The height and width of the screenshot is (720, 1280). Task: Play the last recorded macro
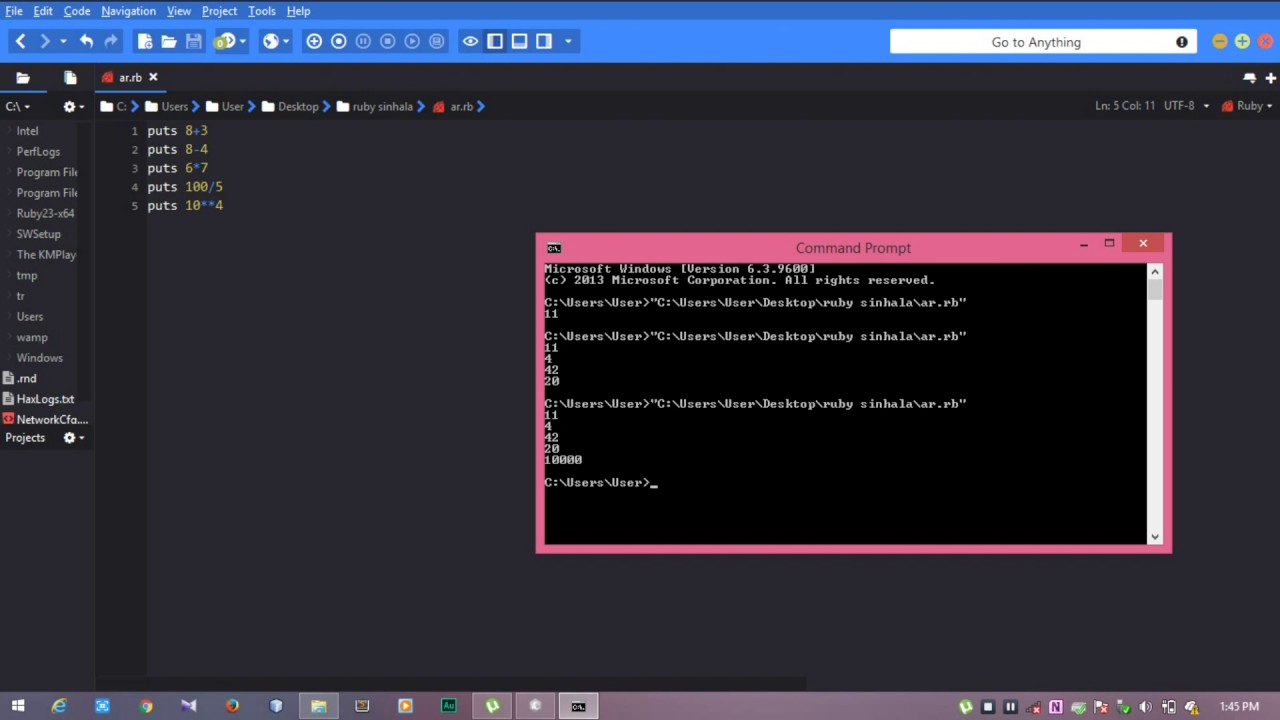(412, 41)
